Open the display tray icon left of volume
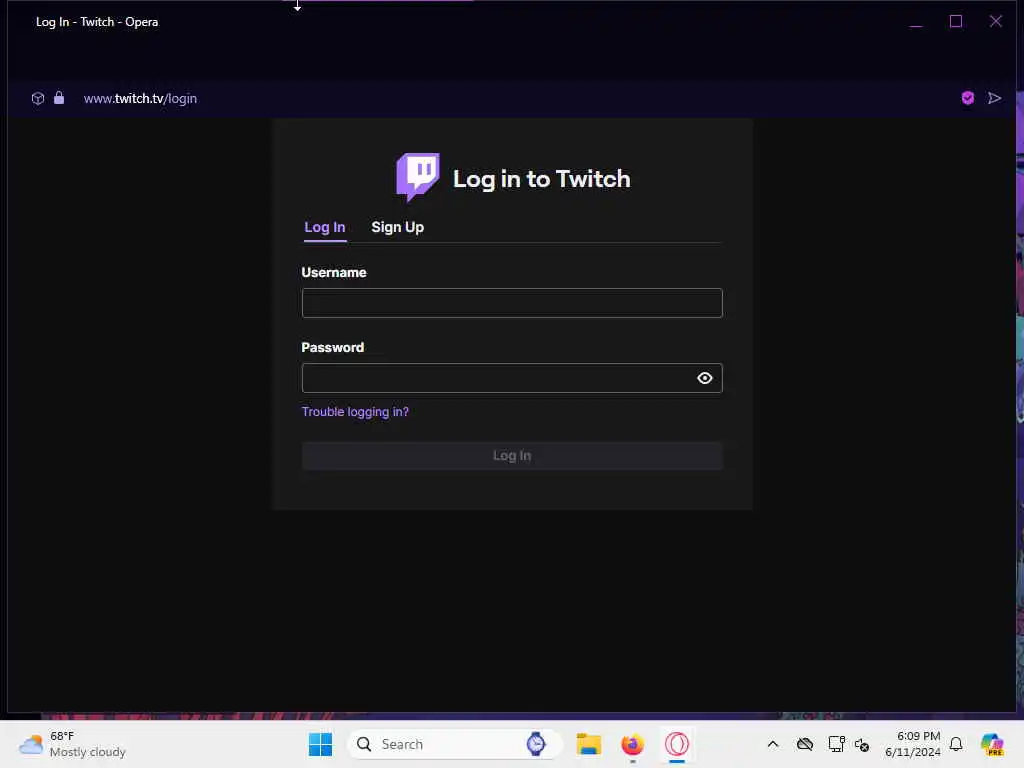The width and height of the screenshot is (1024, 768). point(836,744)
